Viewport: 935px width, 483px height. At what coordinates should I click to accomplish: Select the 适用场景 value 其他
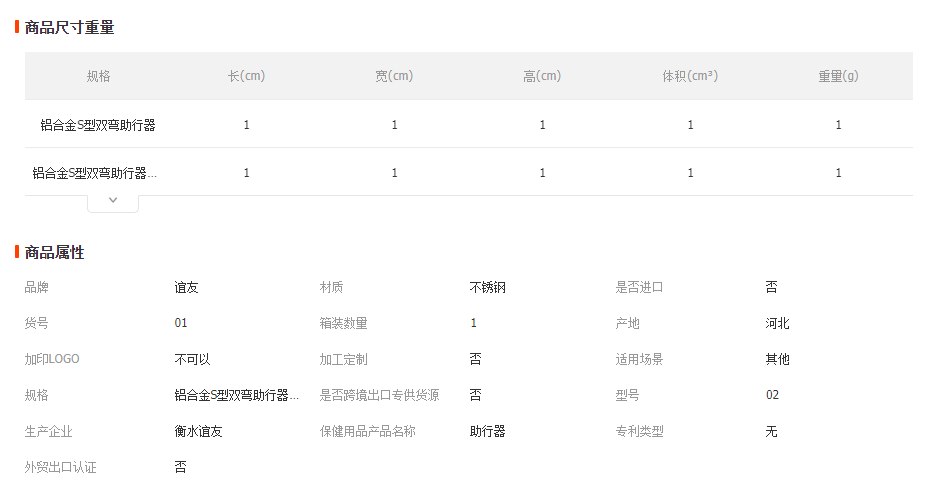coord(777,360)
